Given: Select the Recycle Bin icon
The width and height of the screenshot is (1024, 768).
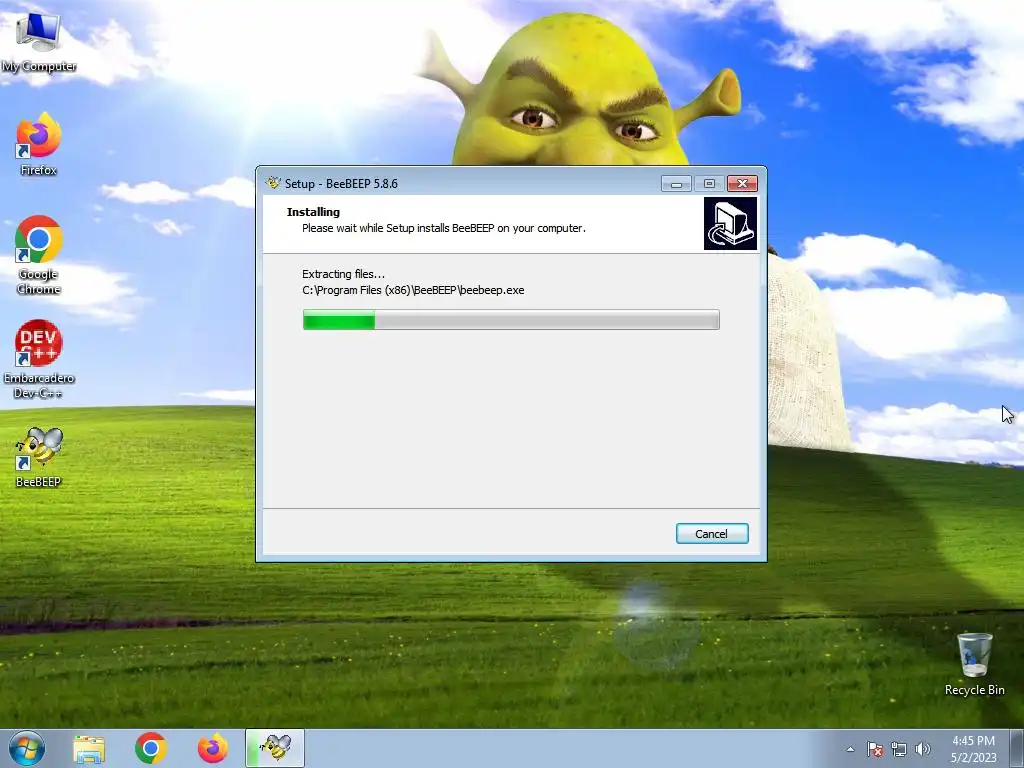Looking at the screenshot, I should point(974,664).
